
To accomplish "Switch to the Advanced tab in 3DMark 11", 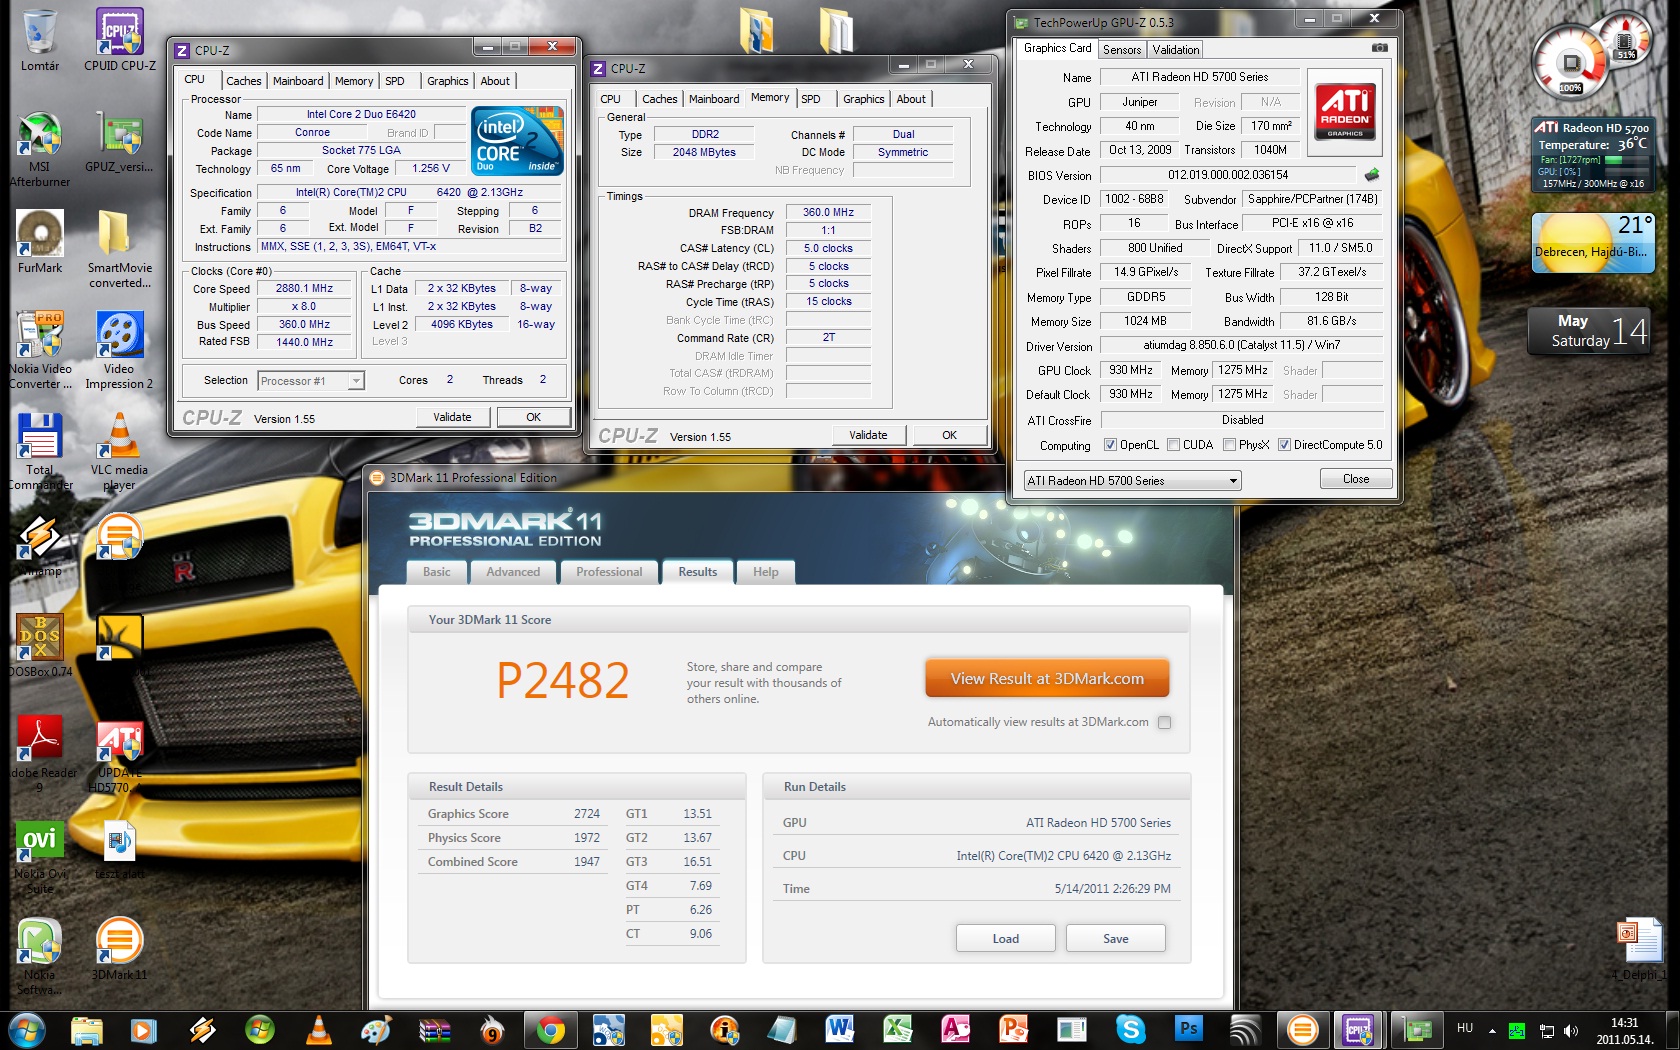I will click(x=513, y=572).
